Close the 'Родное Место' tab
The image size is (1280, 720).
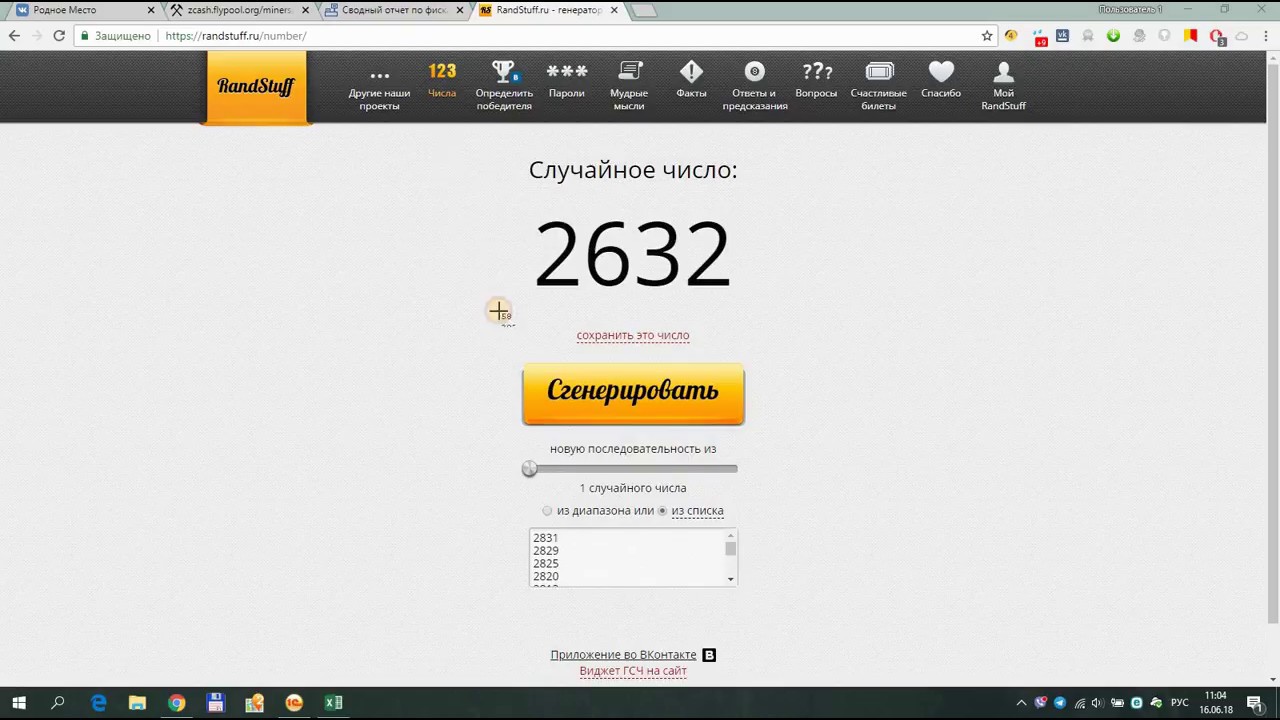pyautogui.click(x=151, y=10)
